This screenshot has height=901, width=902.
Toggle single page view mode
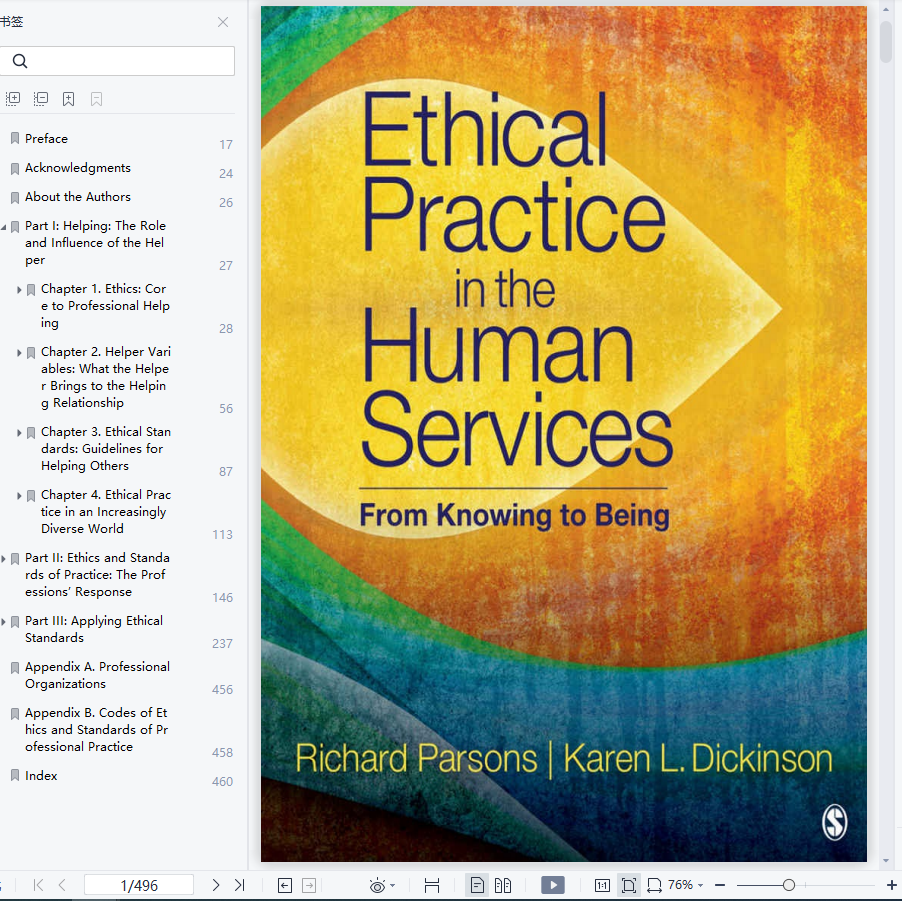coord(477,885)
